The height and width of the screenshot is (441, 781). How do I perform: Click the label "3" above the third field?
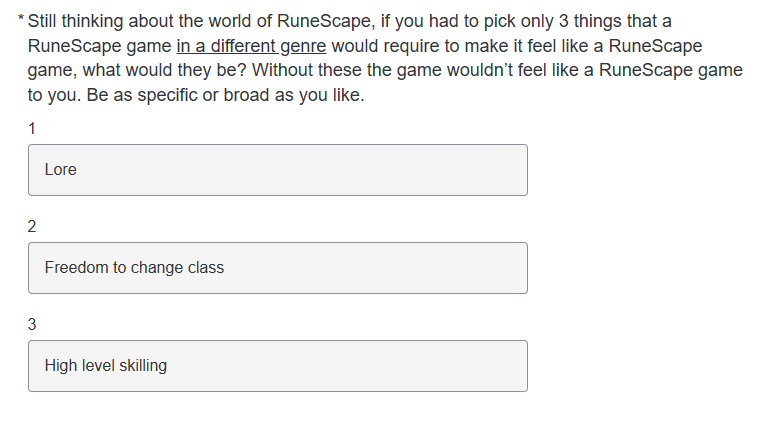coord(32,324)
